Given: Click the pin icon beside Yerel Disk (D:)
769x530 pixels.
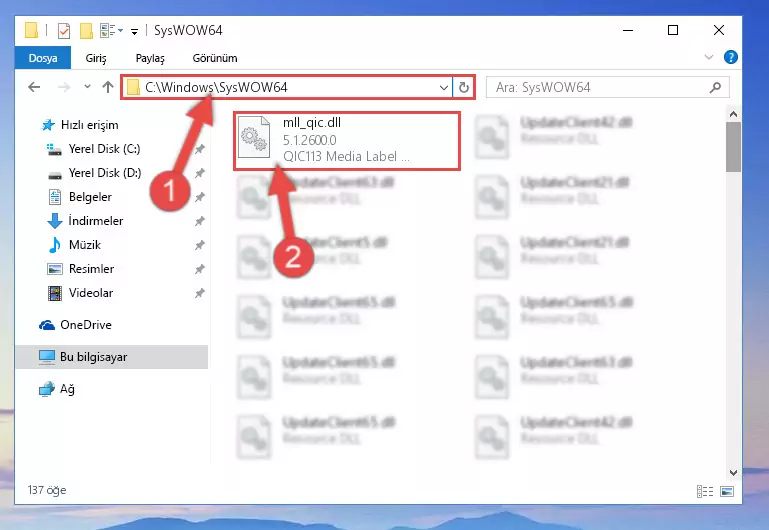Looking at the screenshot, I should 200,173.
